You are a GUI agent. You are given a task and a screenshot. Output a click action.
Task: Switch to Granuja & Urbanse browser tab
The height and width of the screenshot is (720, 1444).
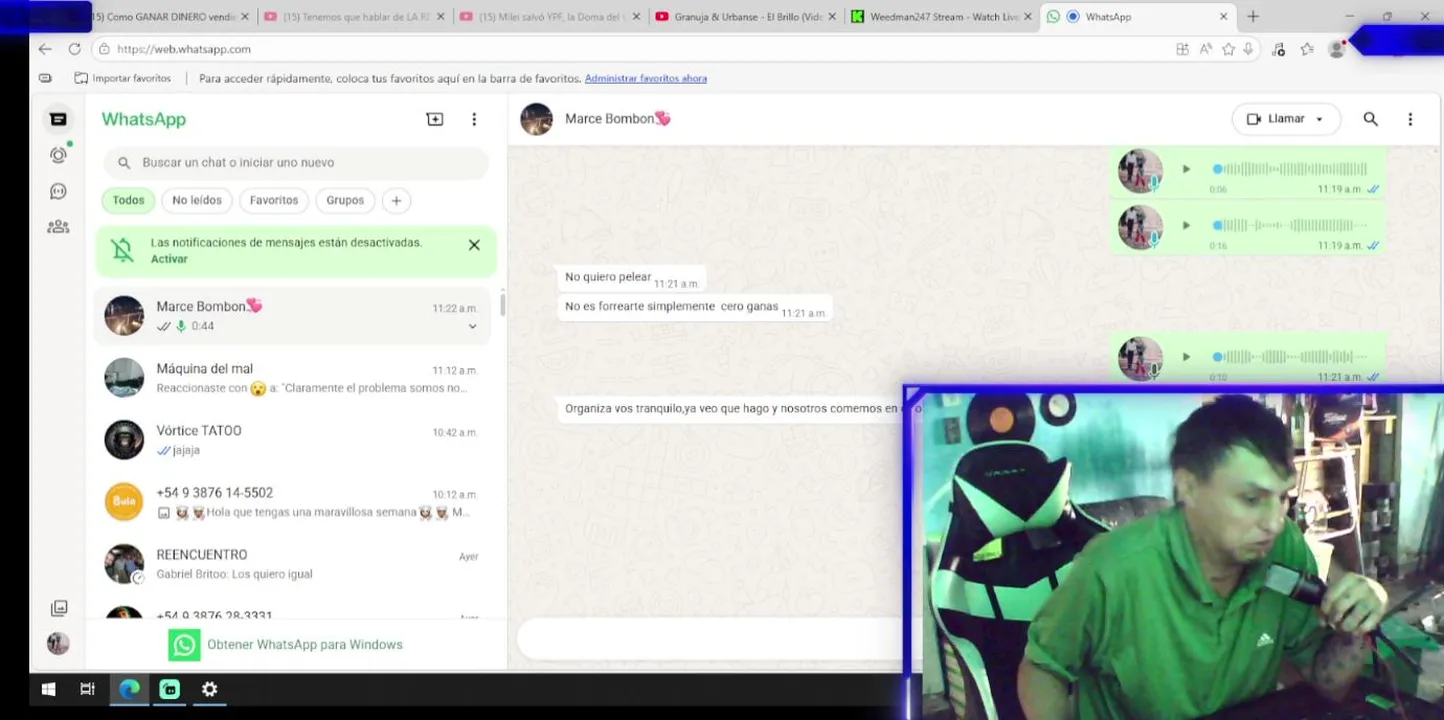(x=748, y=16)
